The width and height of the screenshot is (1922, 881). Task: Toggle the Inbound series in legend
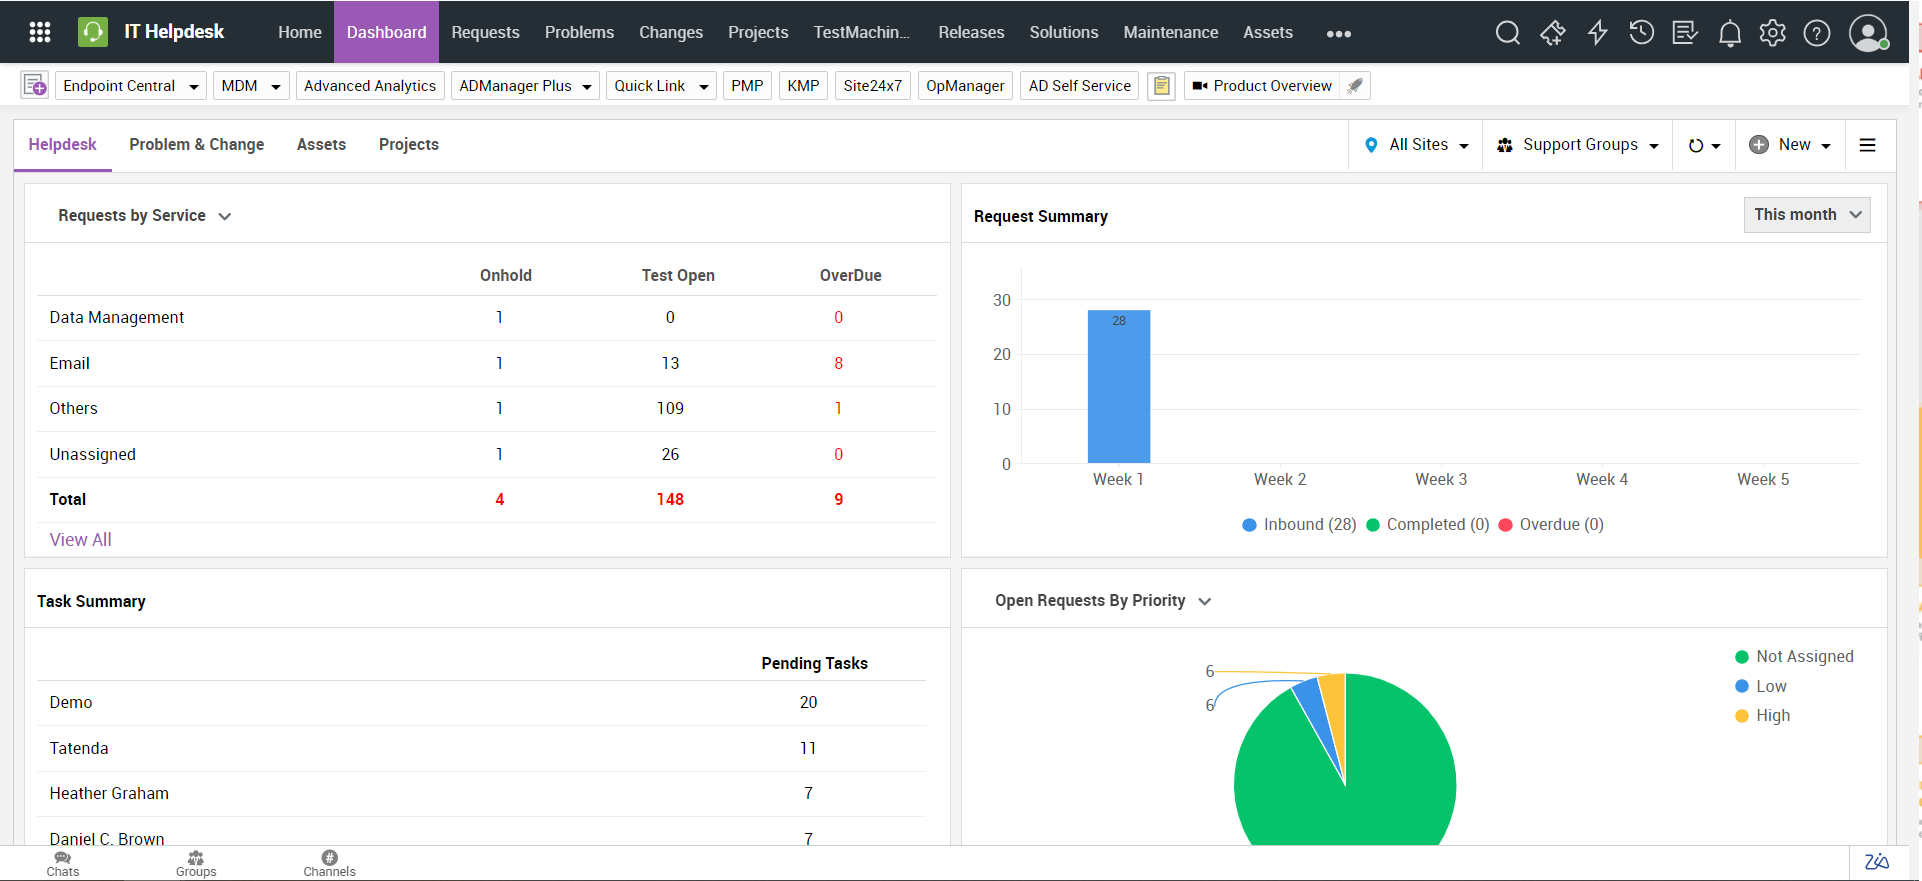click(1299, 525)
